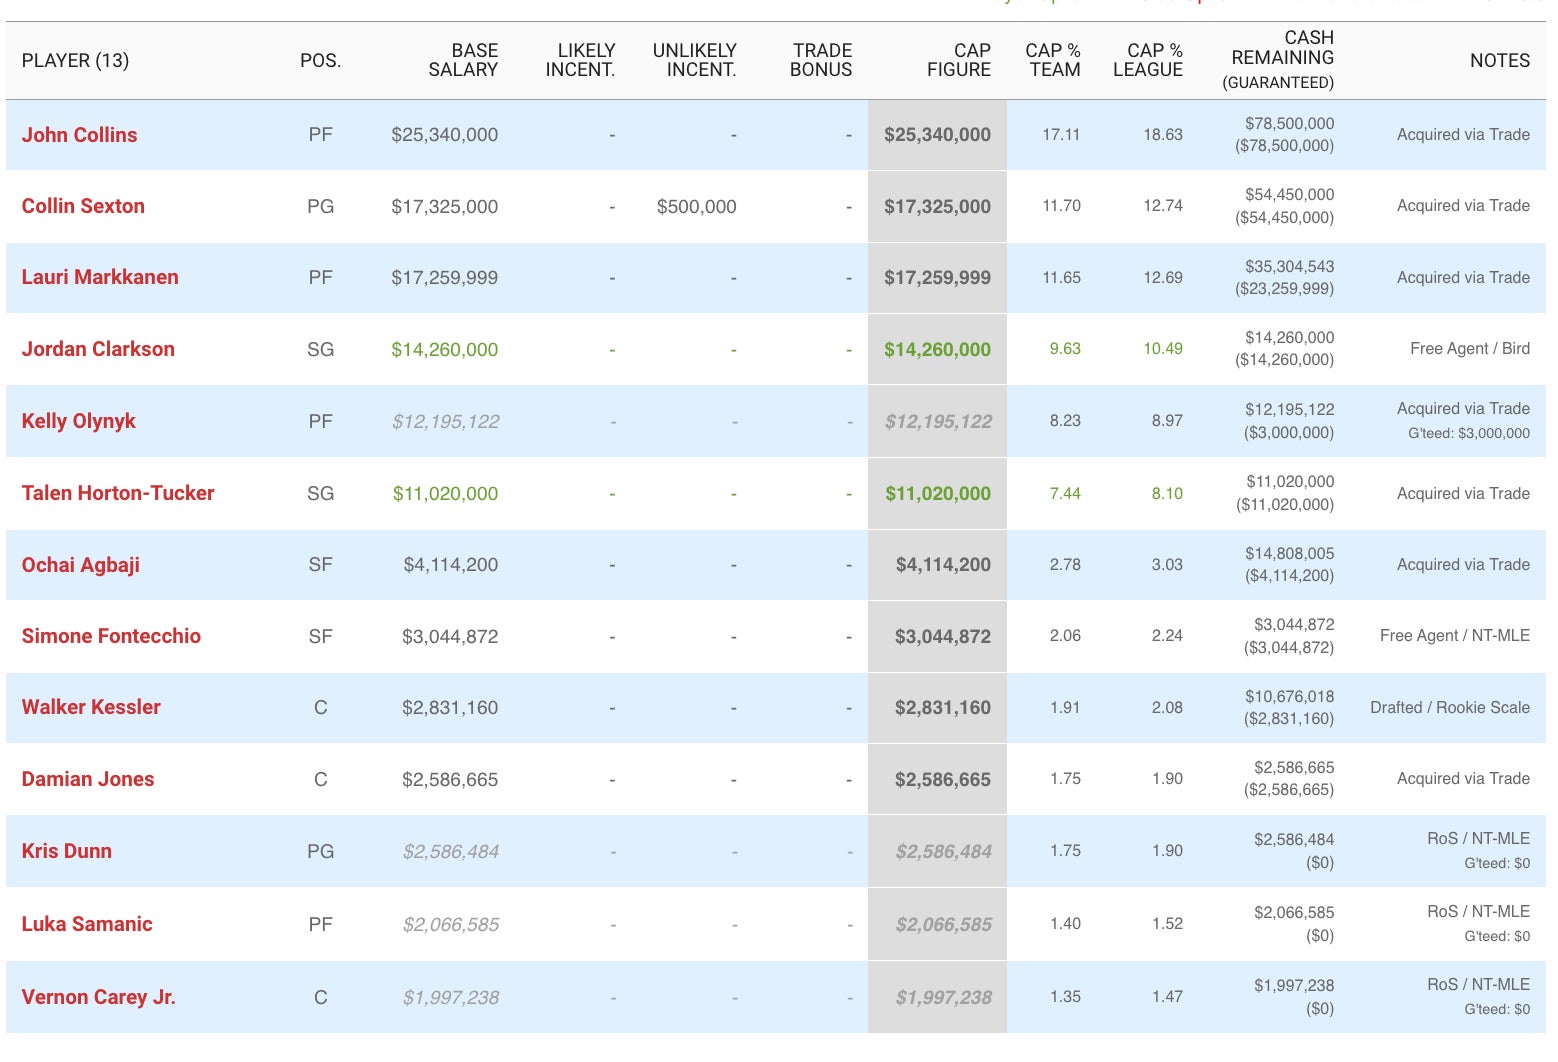Open Lauri Markkanen's profile link

pos(100,277)
